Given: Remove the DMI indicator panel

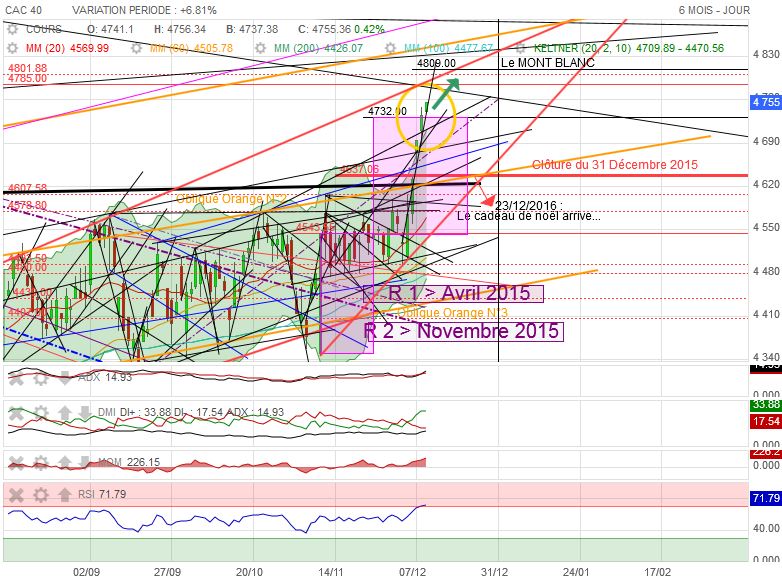Looking at the screenshot, I should (x=16, y=413).
